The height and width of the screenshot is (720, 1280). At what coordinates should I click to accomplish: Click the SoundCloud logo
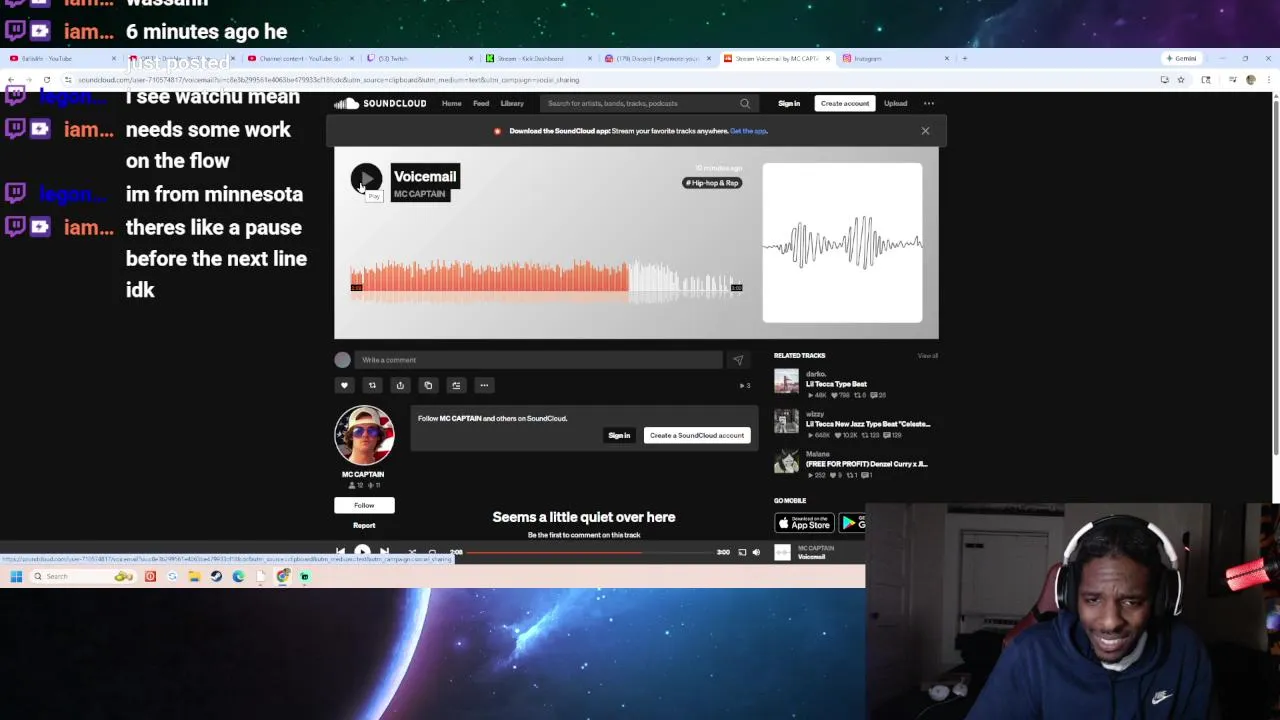[x=380, y=103]
